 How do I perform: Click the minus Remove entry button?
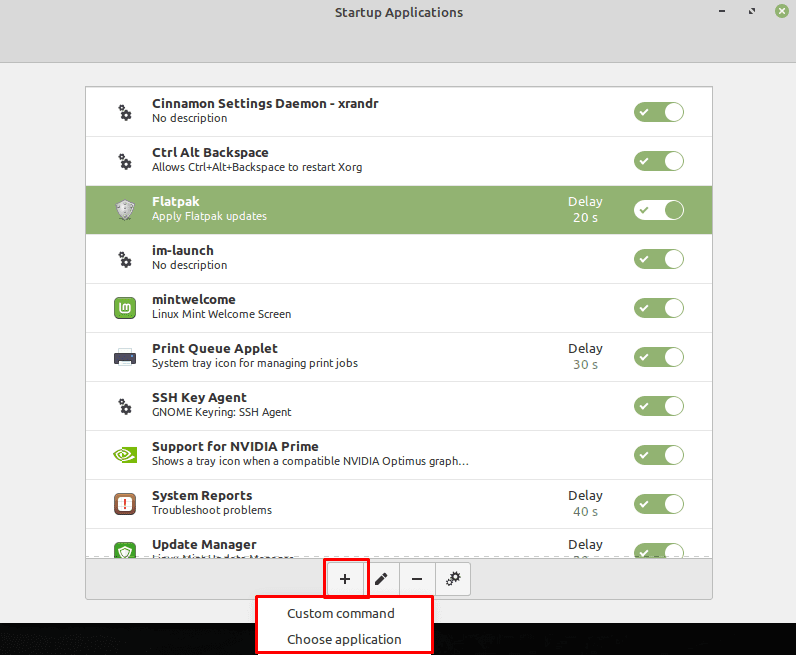pos(417,579)
